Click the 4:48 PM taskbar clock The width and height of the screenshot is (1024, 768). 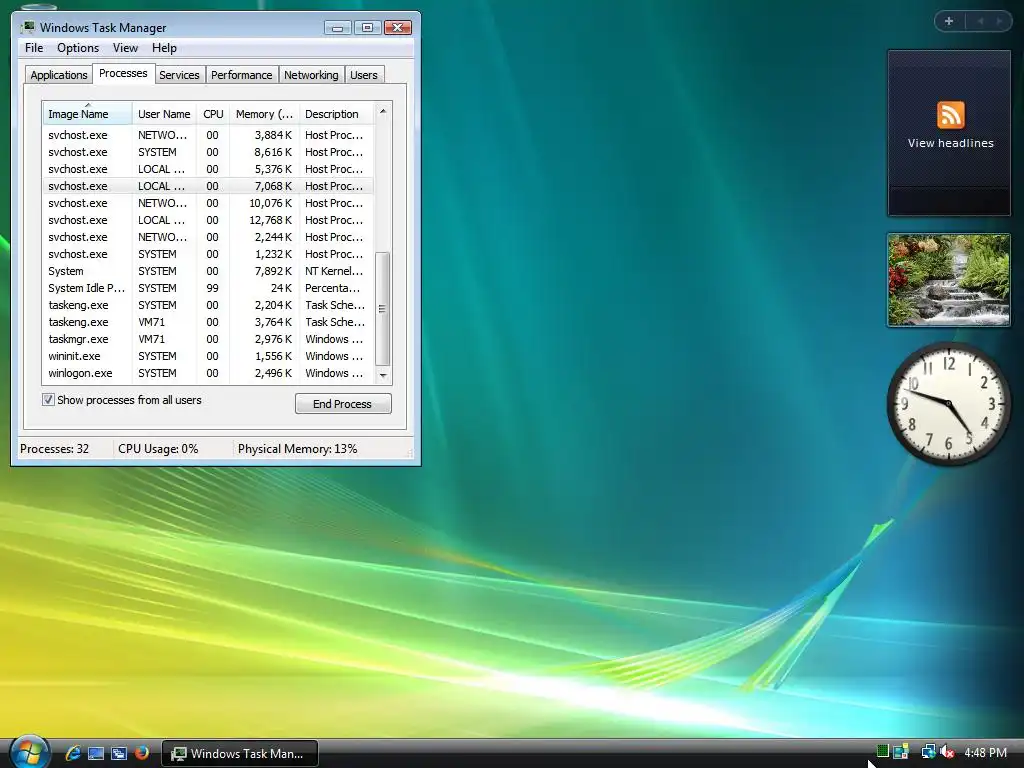[x=985, y=752]
